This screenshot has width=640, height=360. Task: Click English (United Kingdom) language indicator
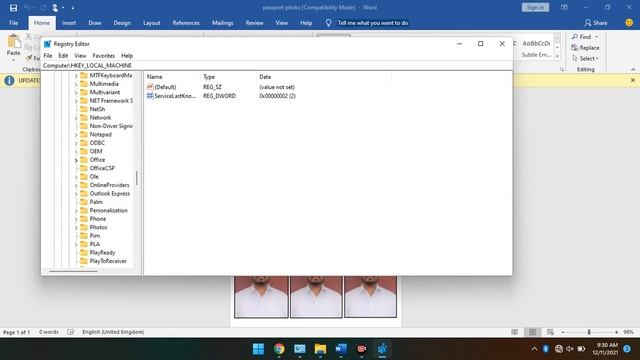113,332
